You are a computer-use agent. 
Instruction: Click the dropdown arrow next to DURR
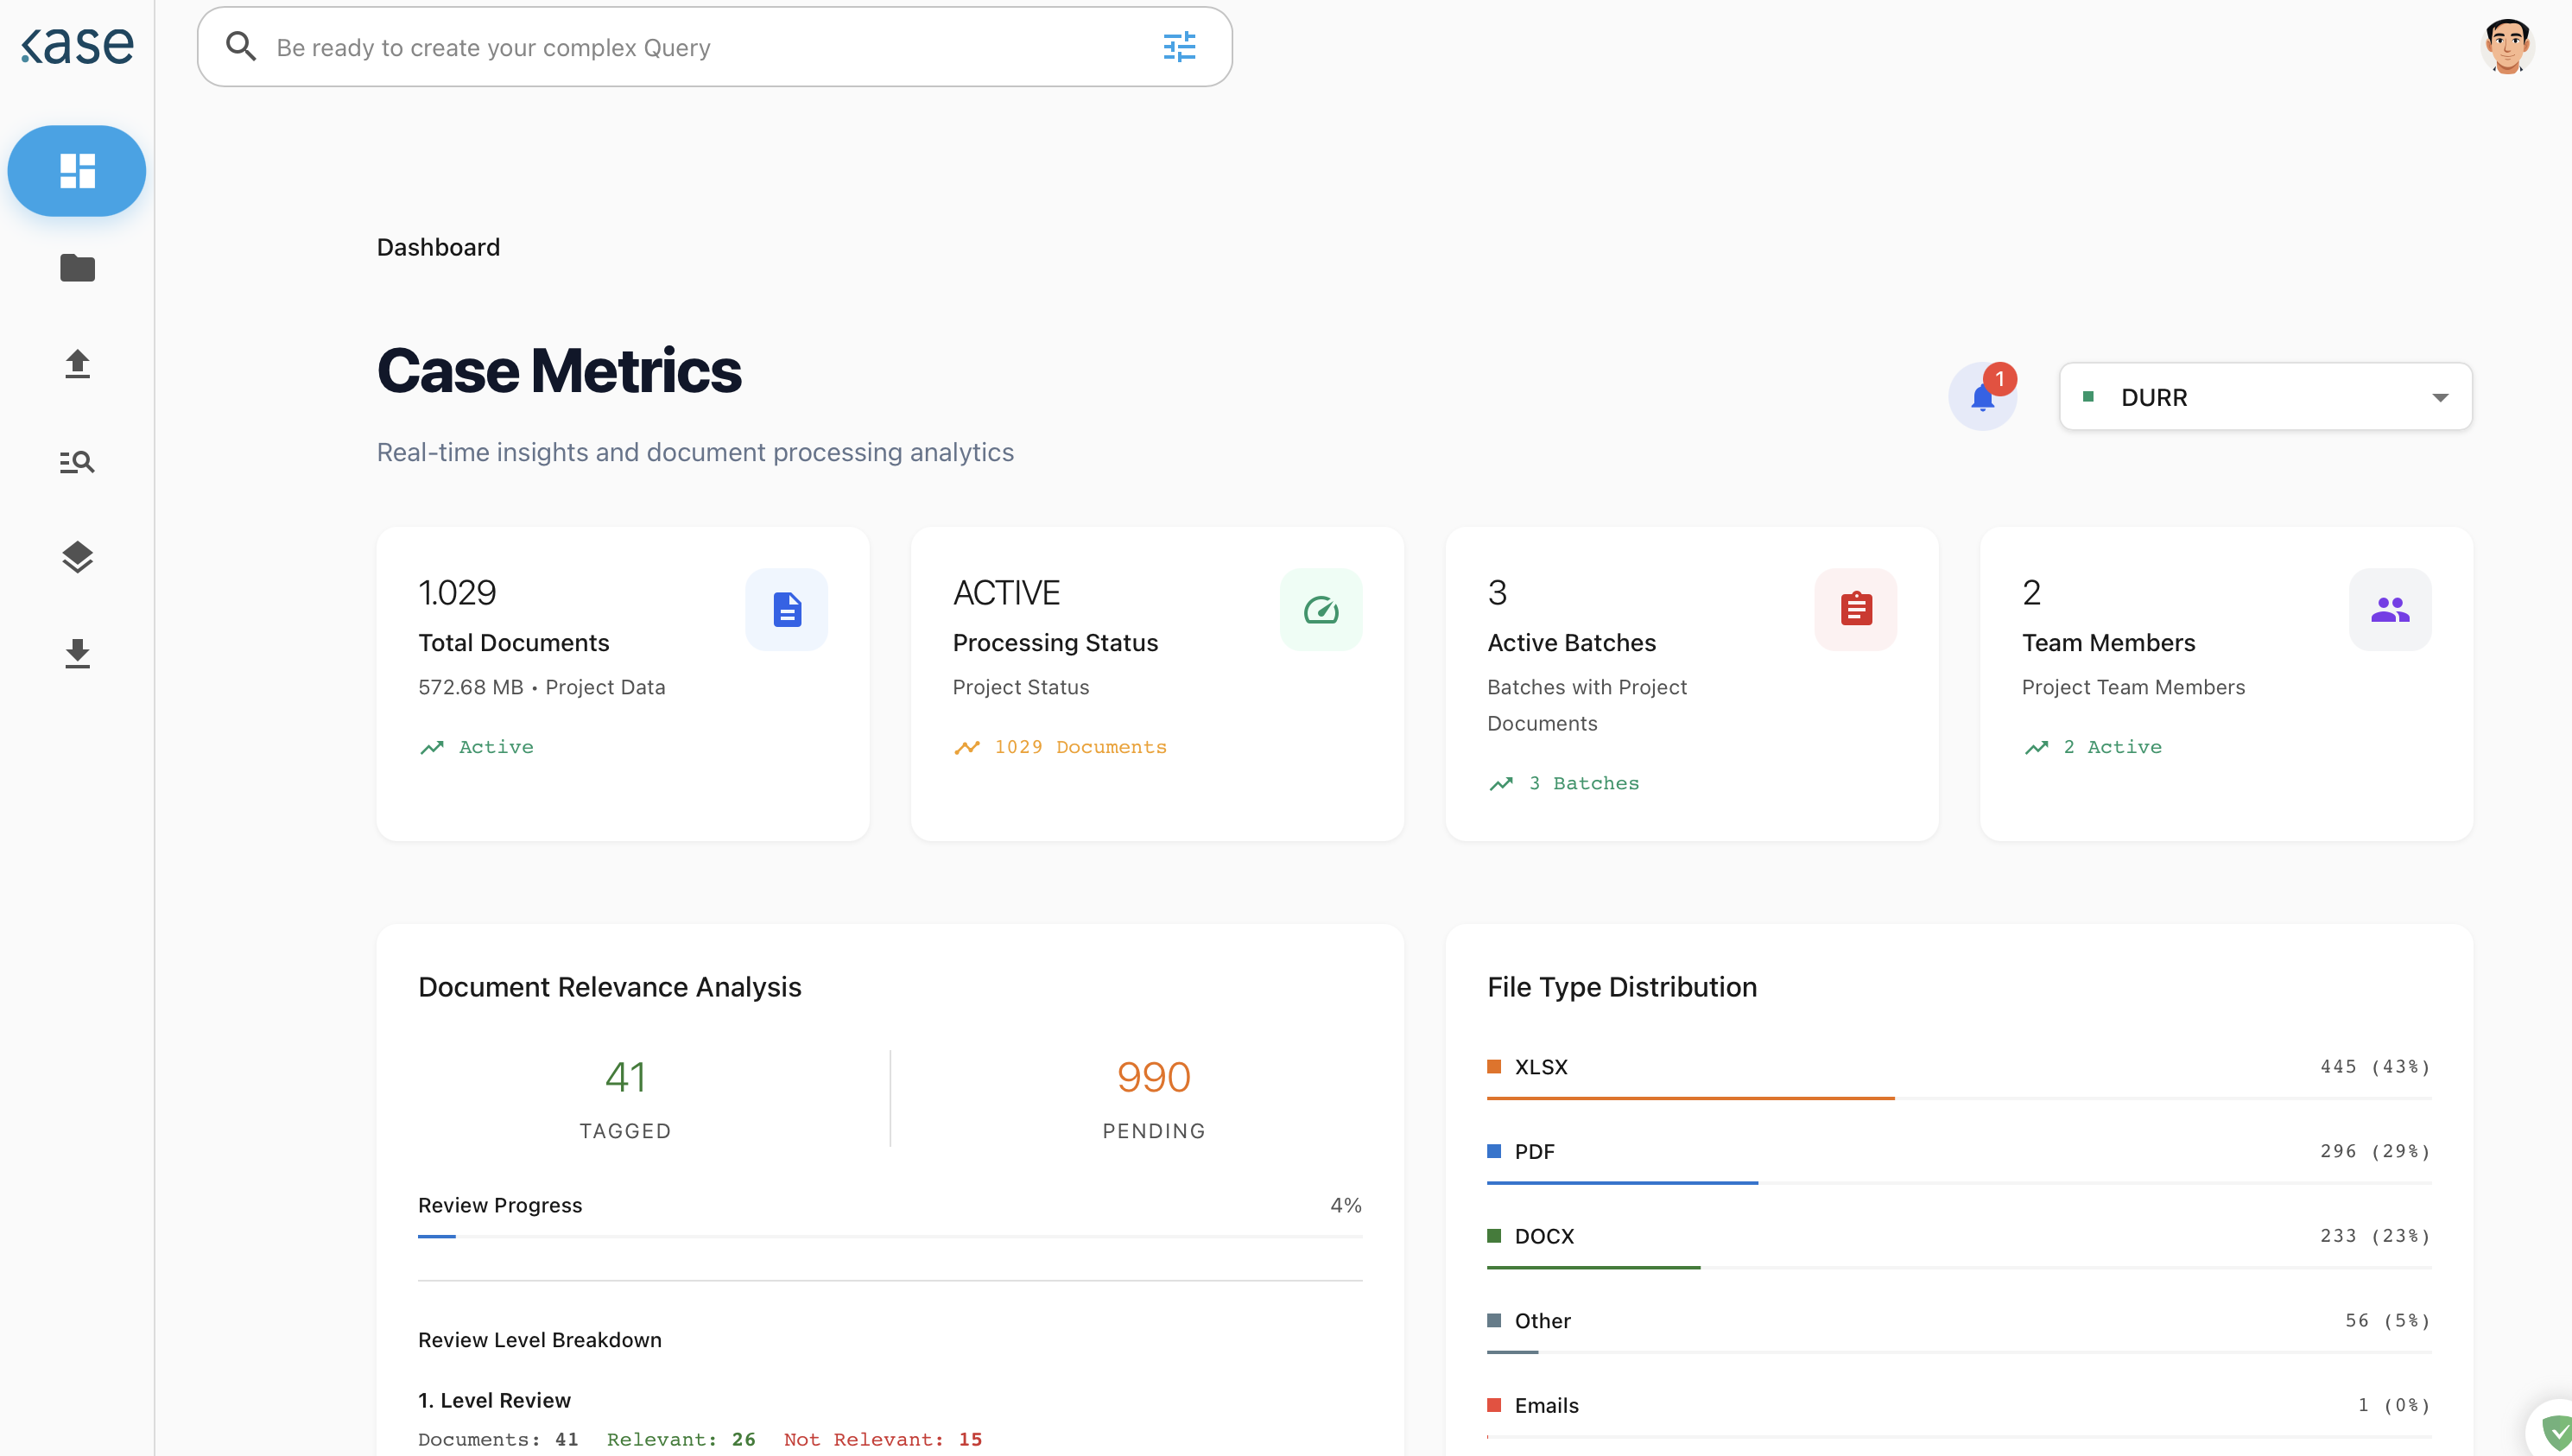pos(2440,397)
